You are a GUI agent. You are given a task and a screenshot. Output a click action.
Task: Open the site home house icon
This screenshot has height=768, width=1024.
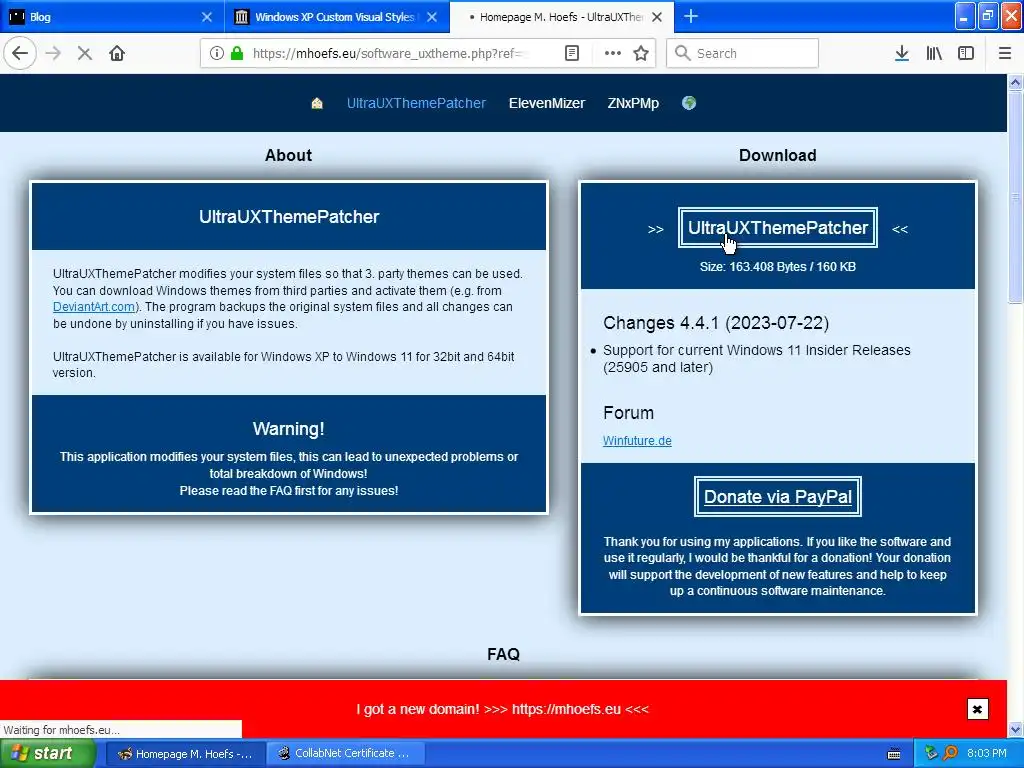317,103
